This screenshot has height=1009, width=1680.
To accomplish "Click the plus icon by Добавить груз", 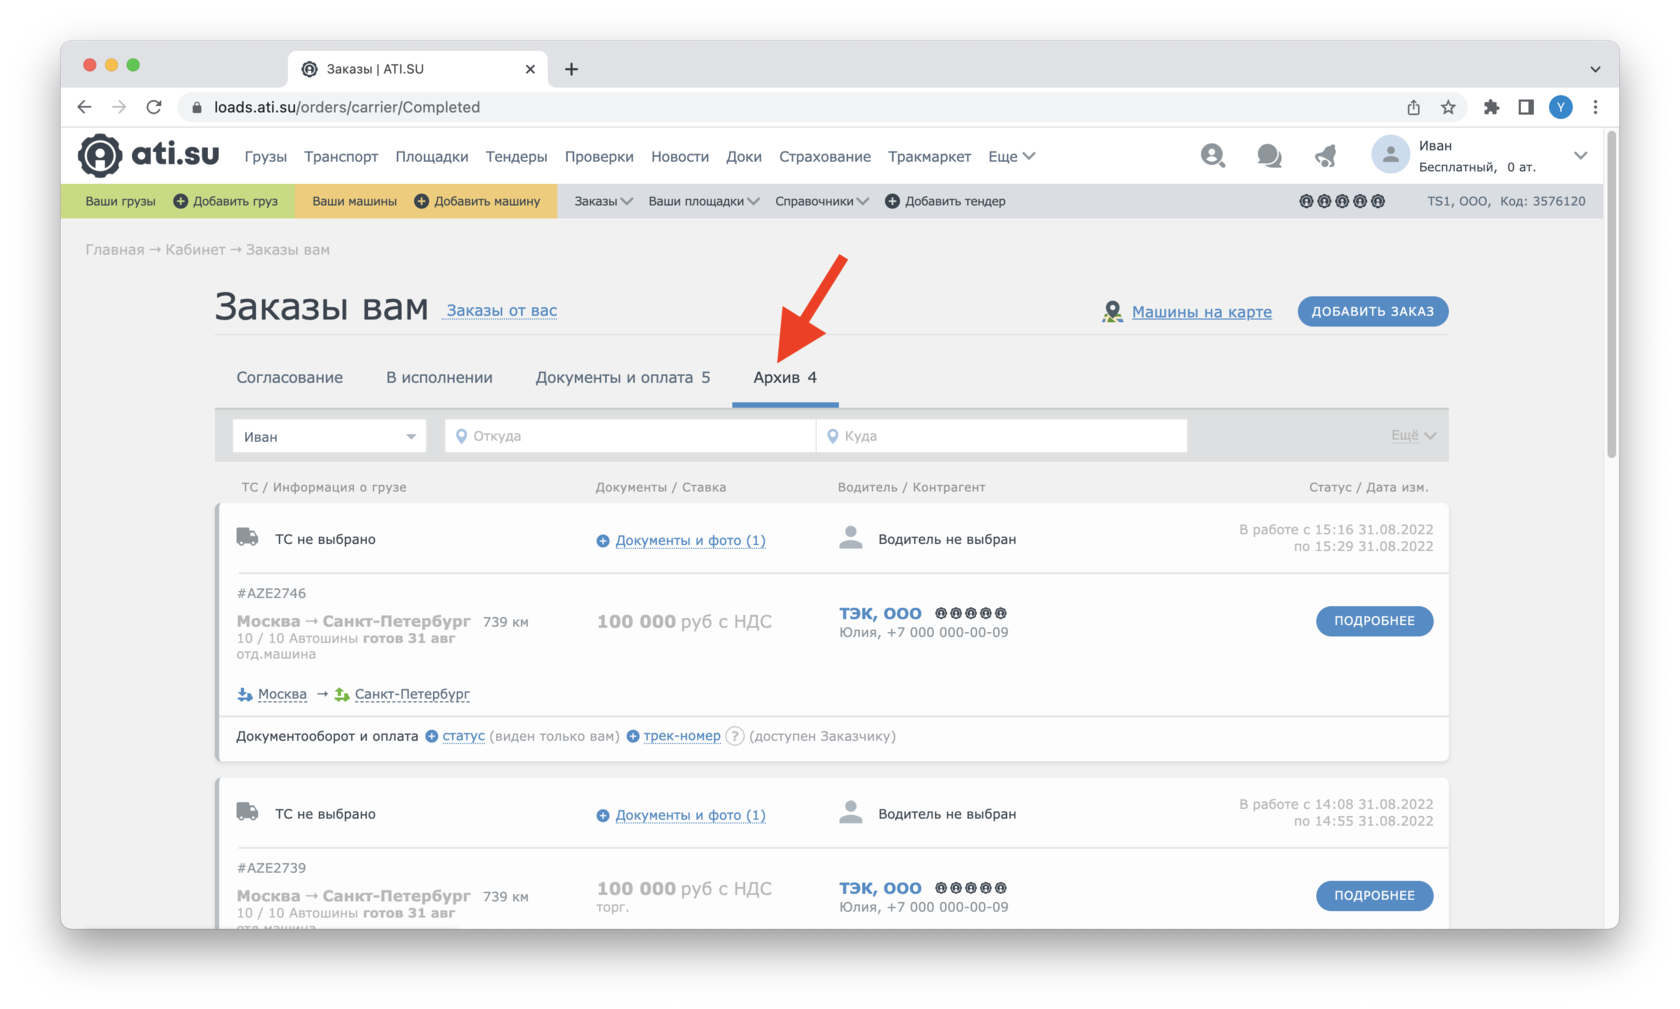I will [181, 201].
